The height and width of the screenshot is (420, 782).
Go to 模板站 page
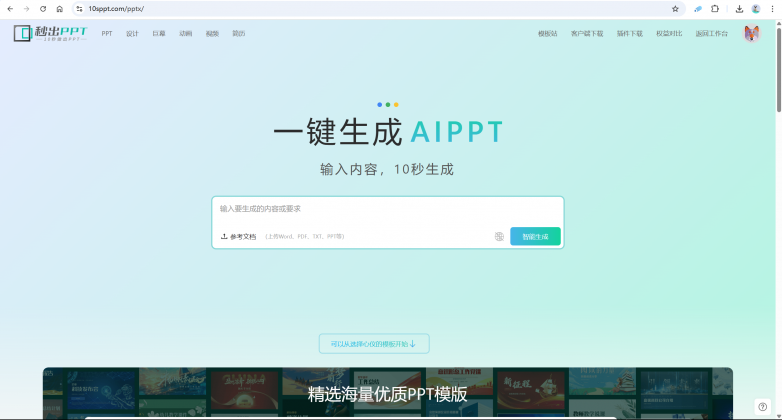(x=548, y=33)
